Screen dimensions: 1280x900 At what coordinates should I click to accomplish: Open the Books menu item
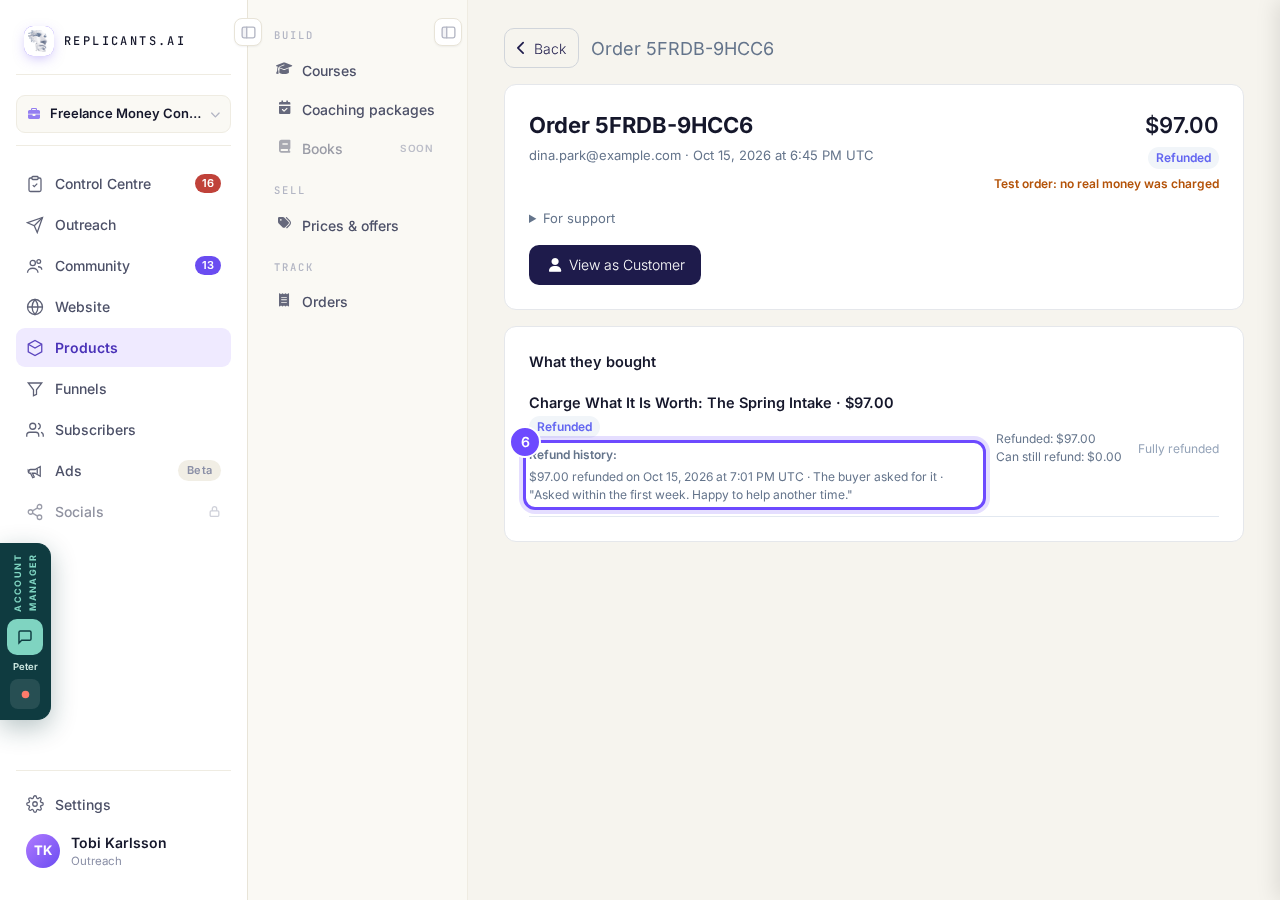coord(356,149)
